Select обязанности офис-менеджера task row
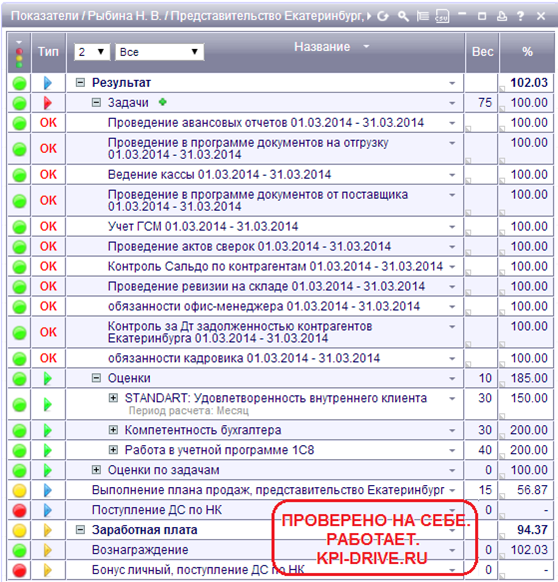 264,307
